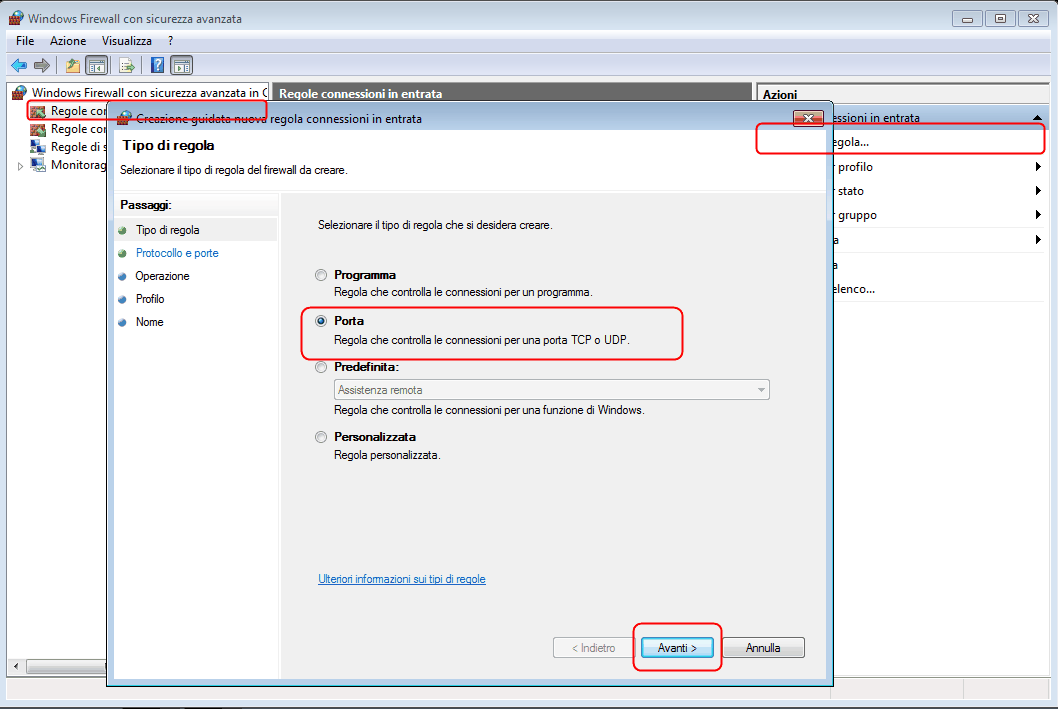Toggle the Show/Hide Action Pane toolbar icon
This screenshot has width=1058, height=709.
[182, 65]
